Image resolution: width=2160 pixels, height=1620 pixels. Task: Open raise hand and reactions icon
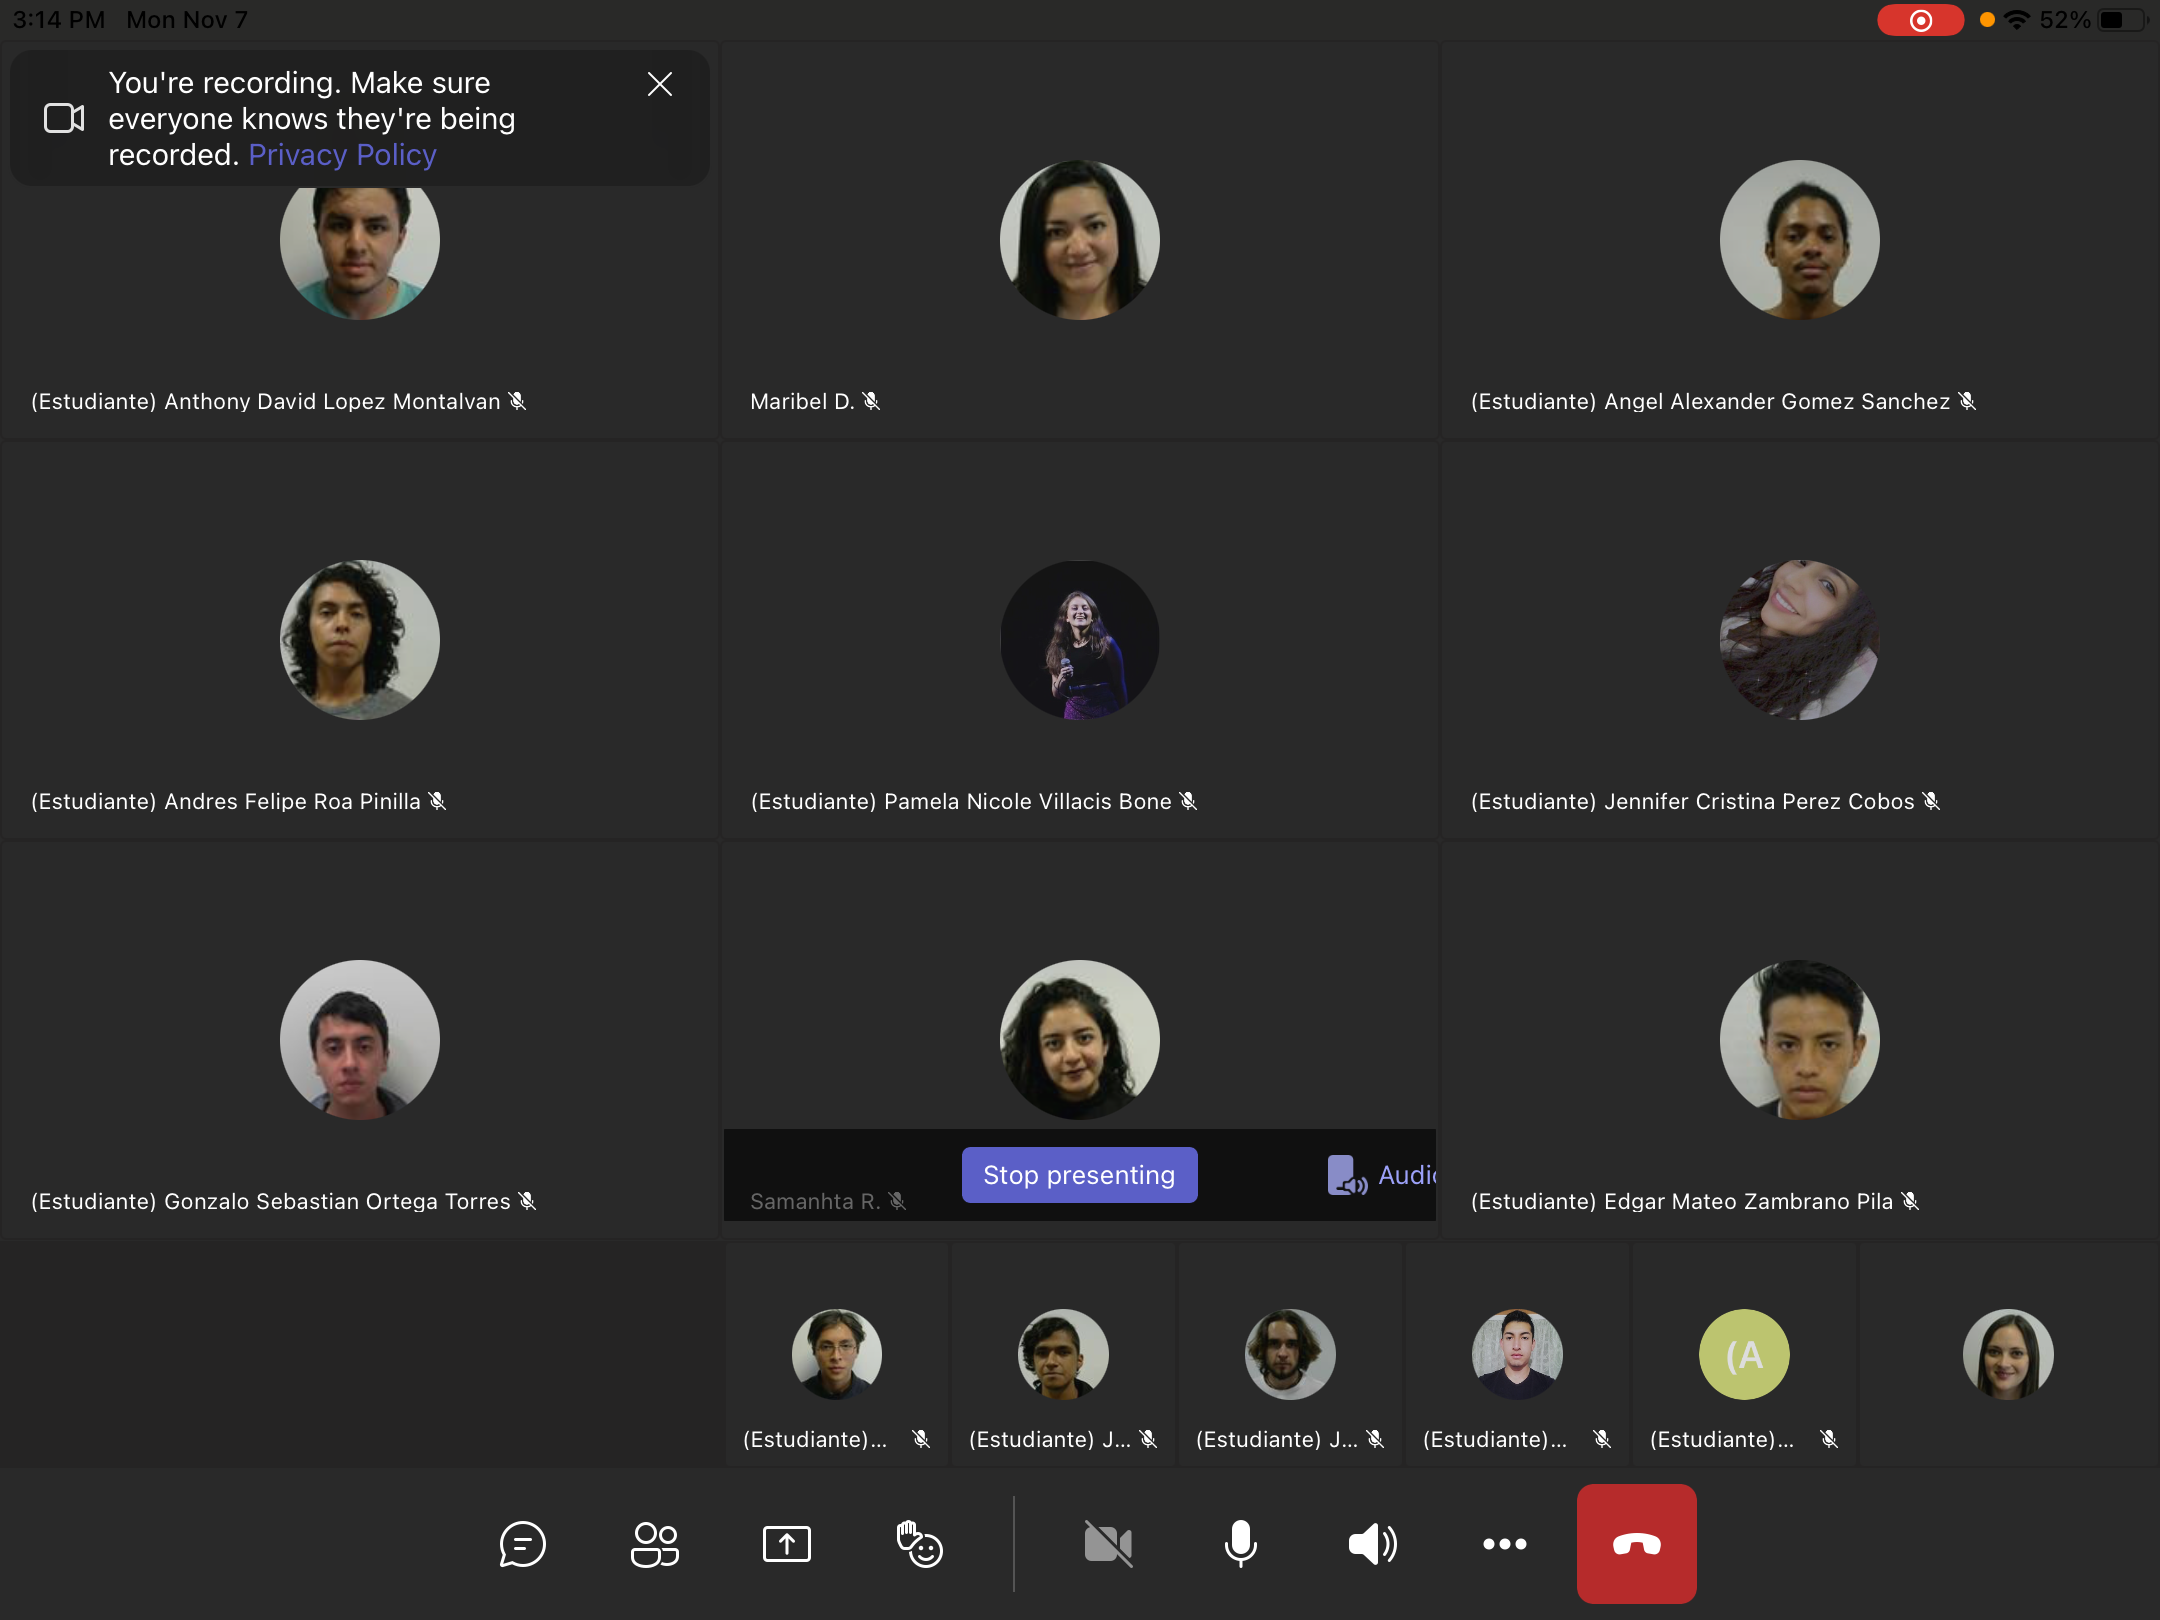tap(919, 1544)
